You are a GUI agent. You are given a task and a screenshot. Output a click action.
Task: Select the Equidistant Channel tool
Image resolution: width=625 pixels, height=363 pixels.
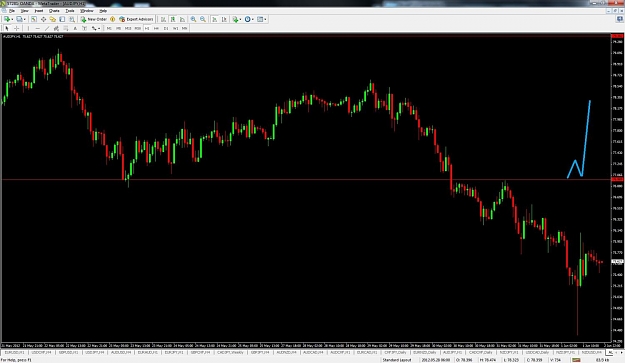56,28
